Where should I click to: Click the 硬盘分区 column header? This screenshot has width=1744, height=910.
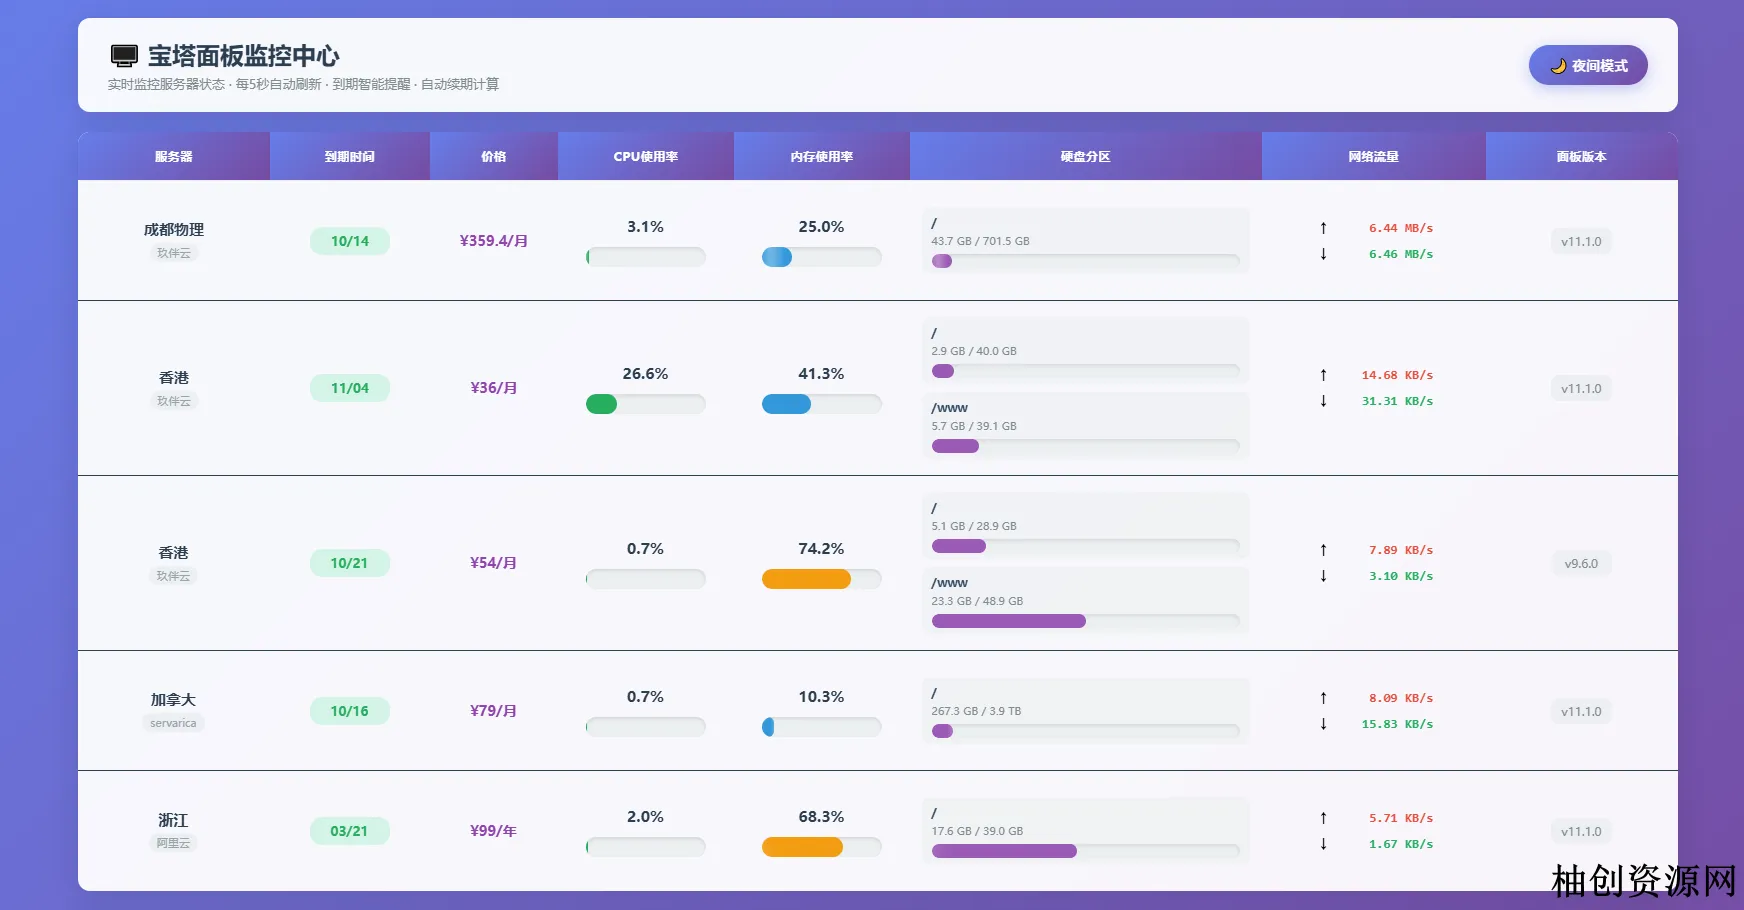pyautogui.click(x=1085, y=157)
